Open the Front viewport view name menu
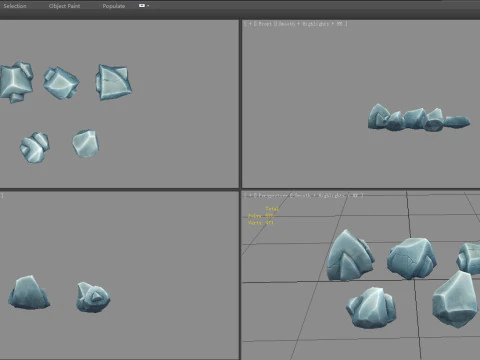Screen dimensions: 480x360 pyautogui.click(x=265, y=24)
